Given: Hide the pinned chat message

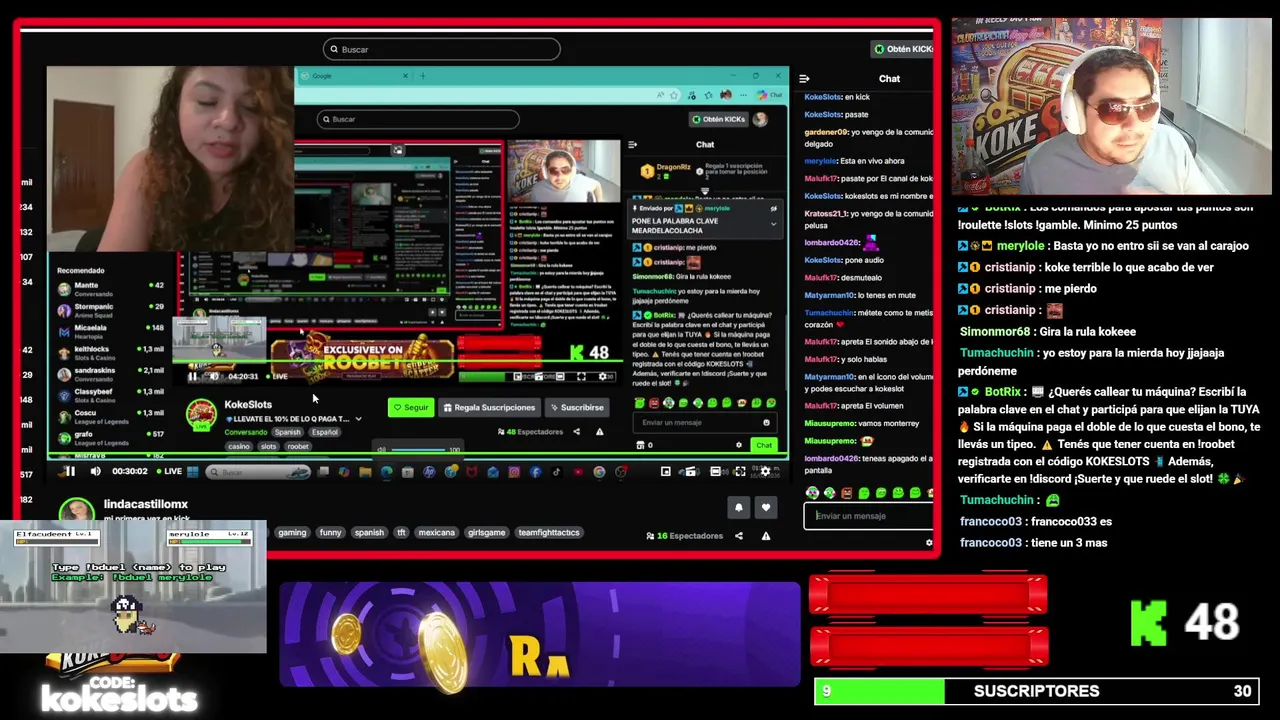Looking at the screenshot, I should click(x=773, y=209).
